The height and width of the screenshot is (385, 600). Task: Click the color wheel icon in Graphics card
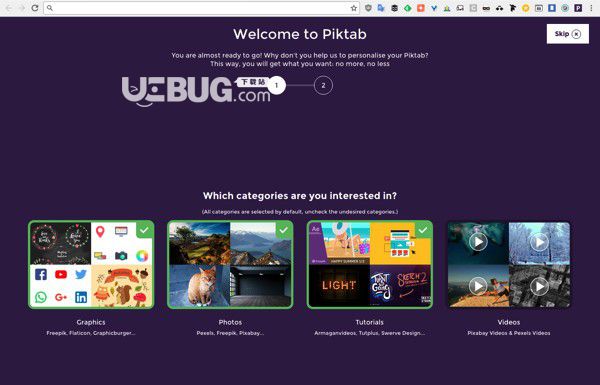point(142,255)
